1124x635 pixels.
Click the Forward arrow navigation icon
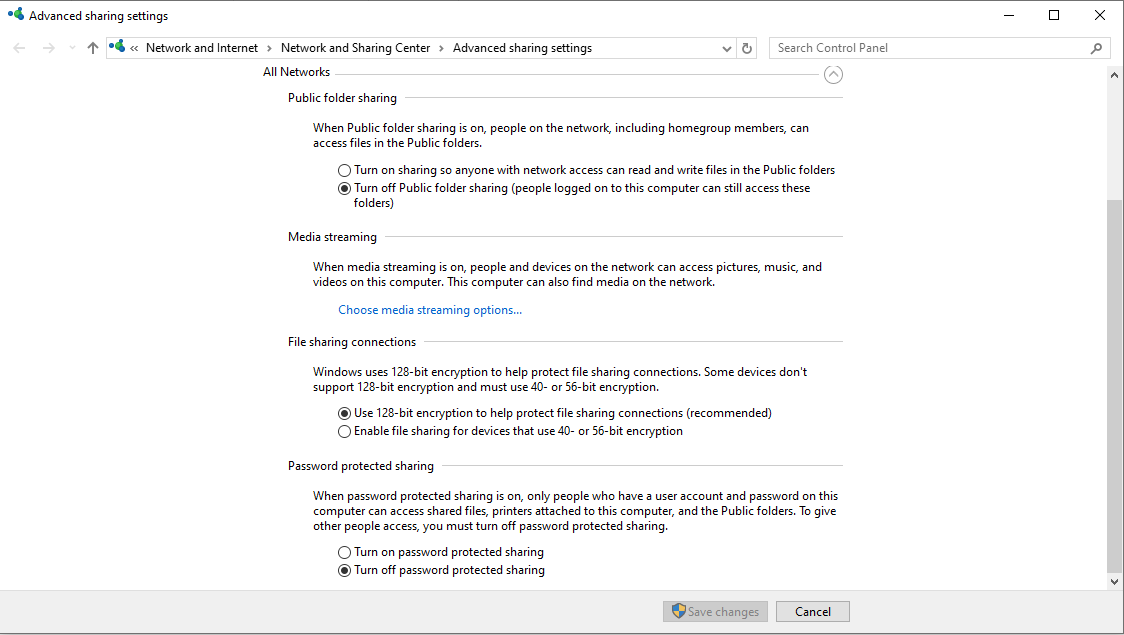[x=48, y=48]
